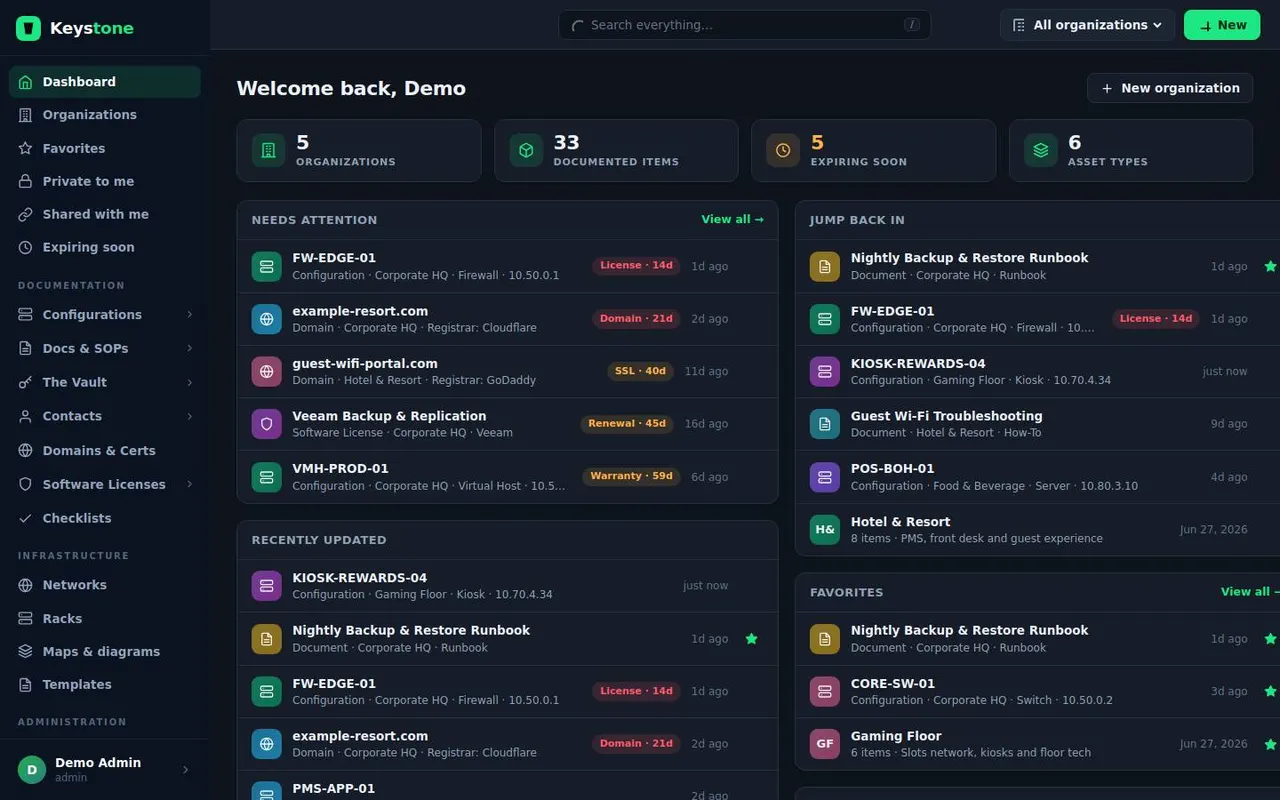
Task: Click New organization button
Action: coord(1170,88)
